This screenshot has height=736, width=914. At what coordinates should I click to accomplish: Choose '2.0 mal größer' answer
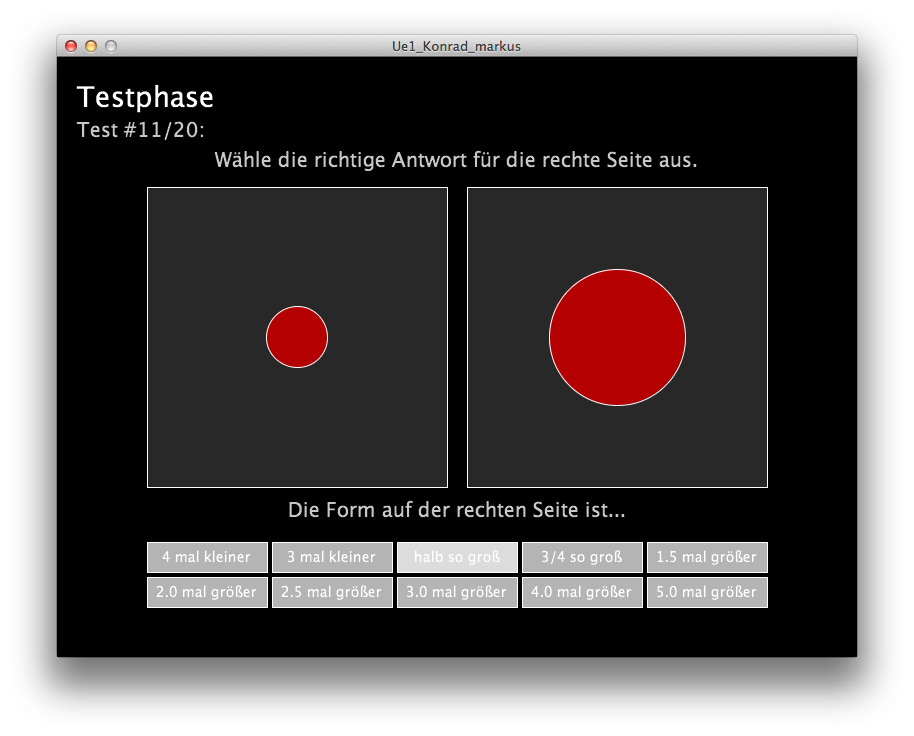click(207, 592)
